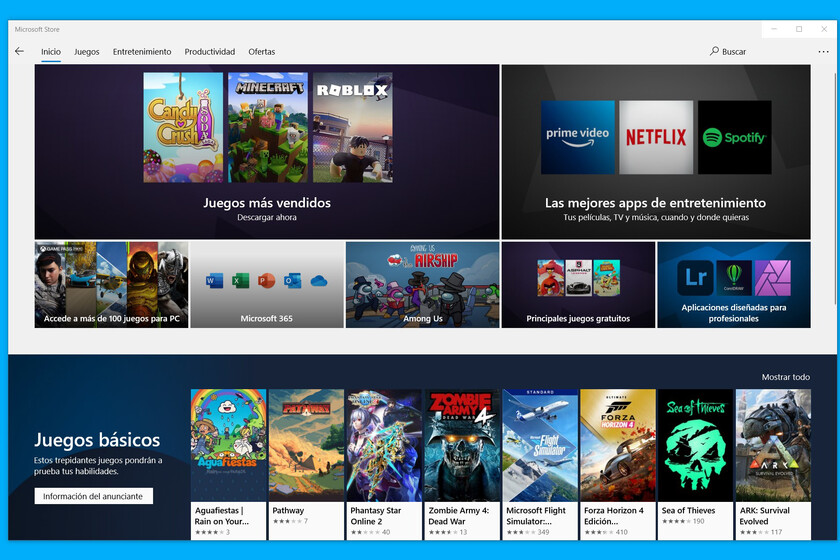Open the Minecraft game tile
840x560 pixels.
coord(268,128)
